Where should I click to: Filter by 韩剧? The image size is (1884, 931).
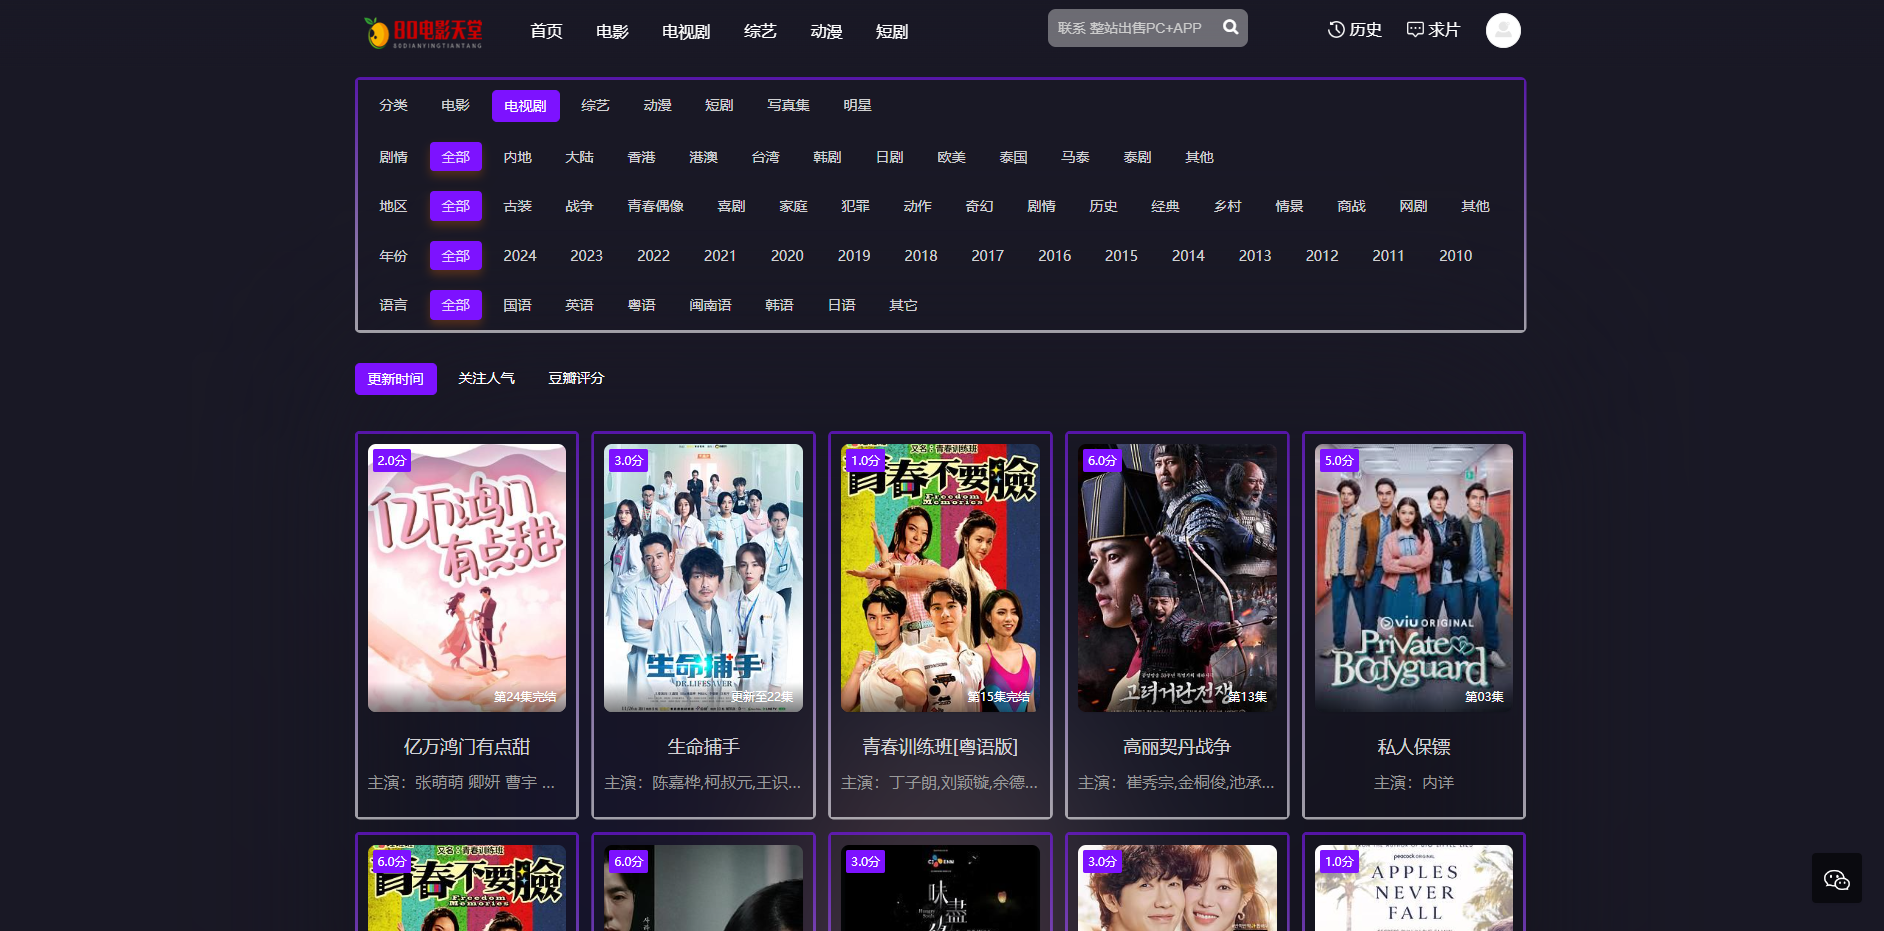(827, 157)
